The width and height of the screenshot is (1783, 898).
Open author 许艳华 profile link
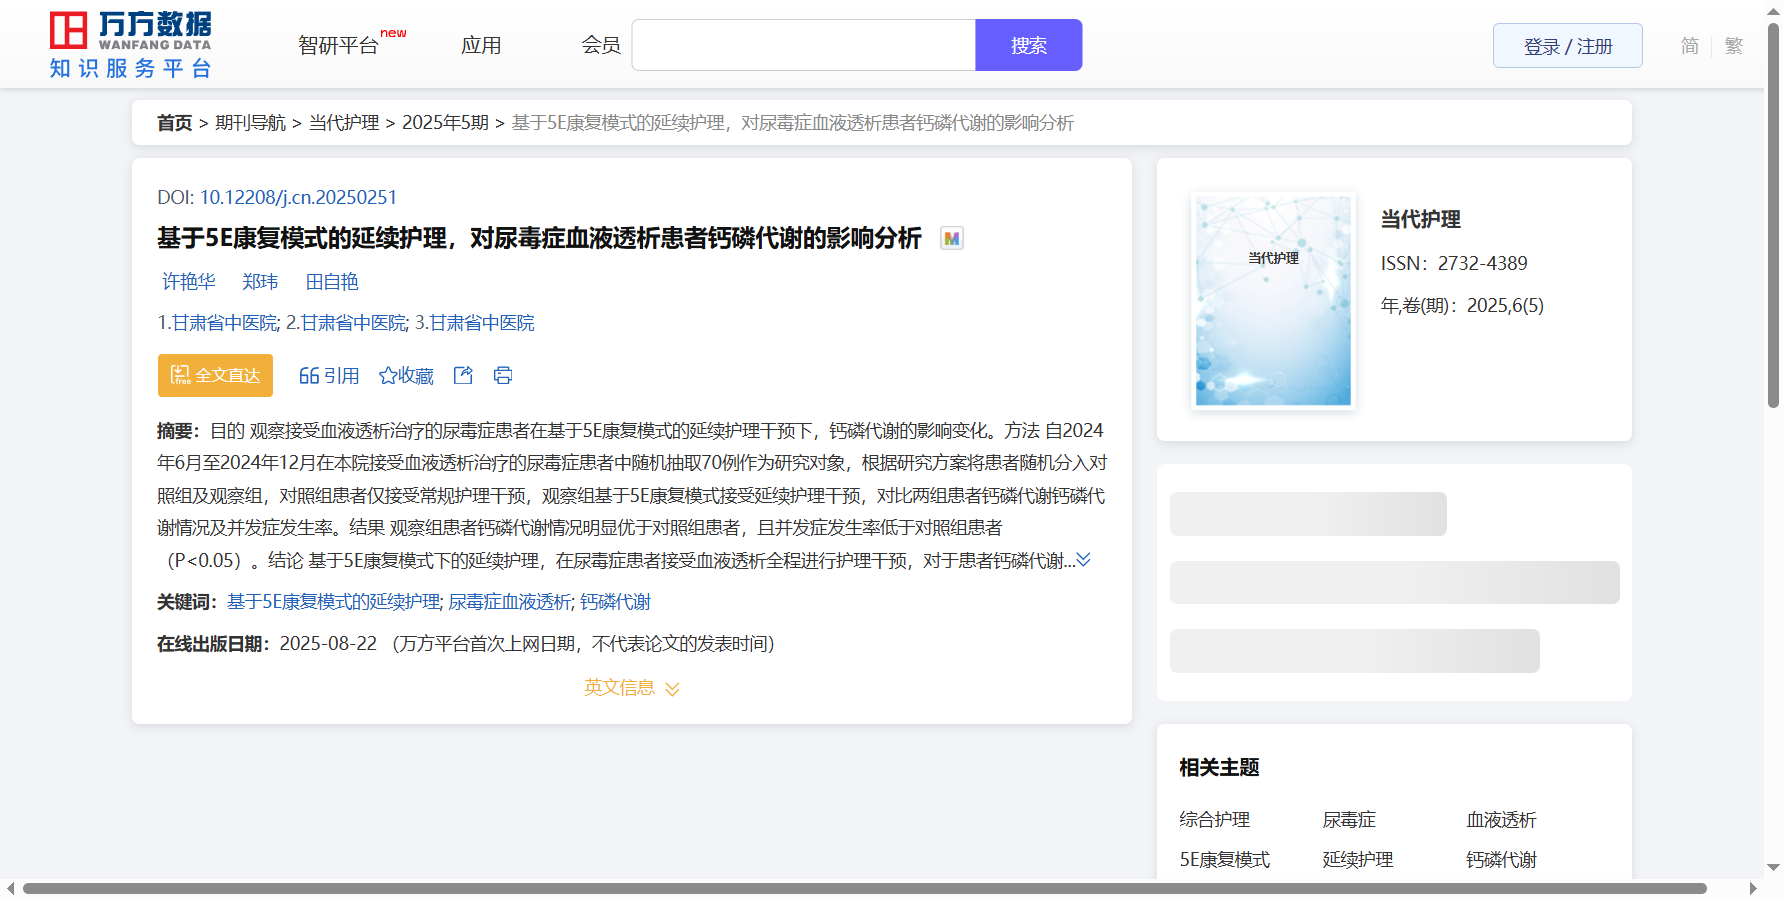pyautogui.click(x=189, y=282)
